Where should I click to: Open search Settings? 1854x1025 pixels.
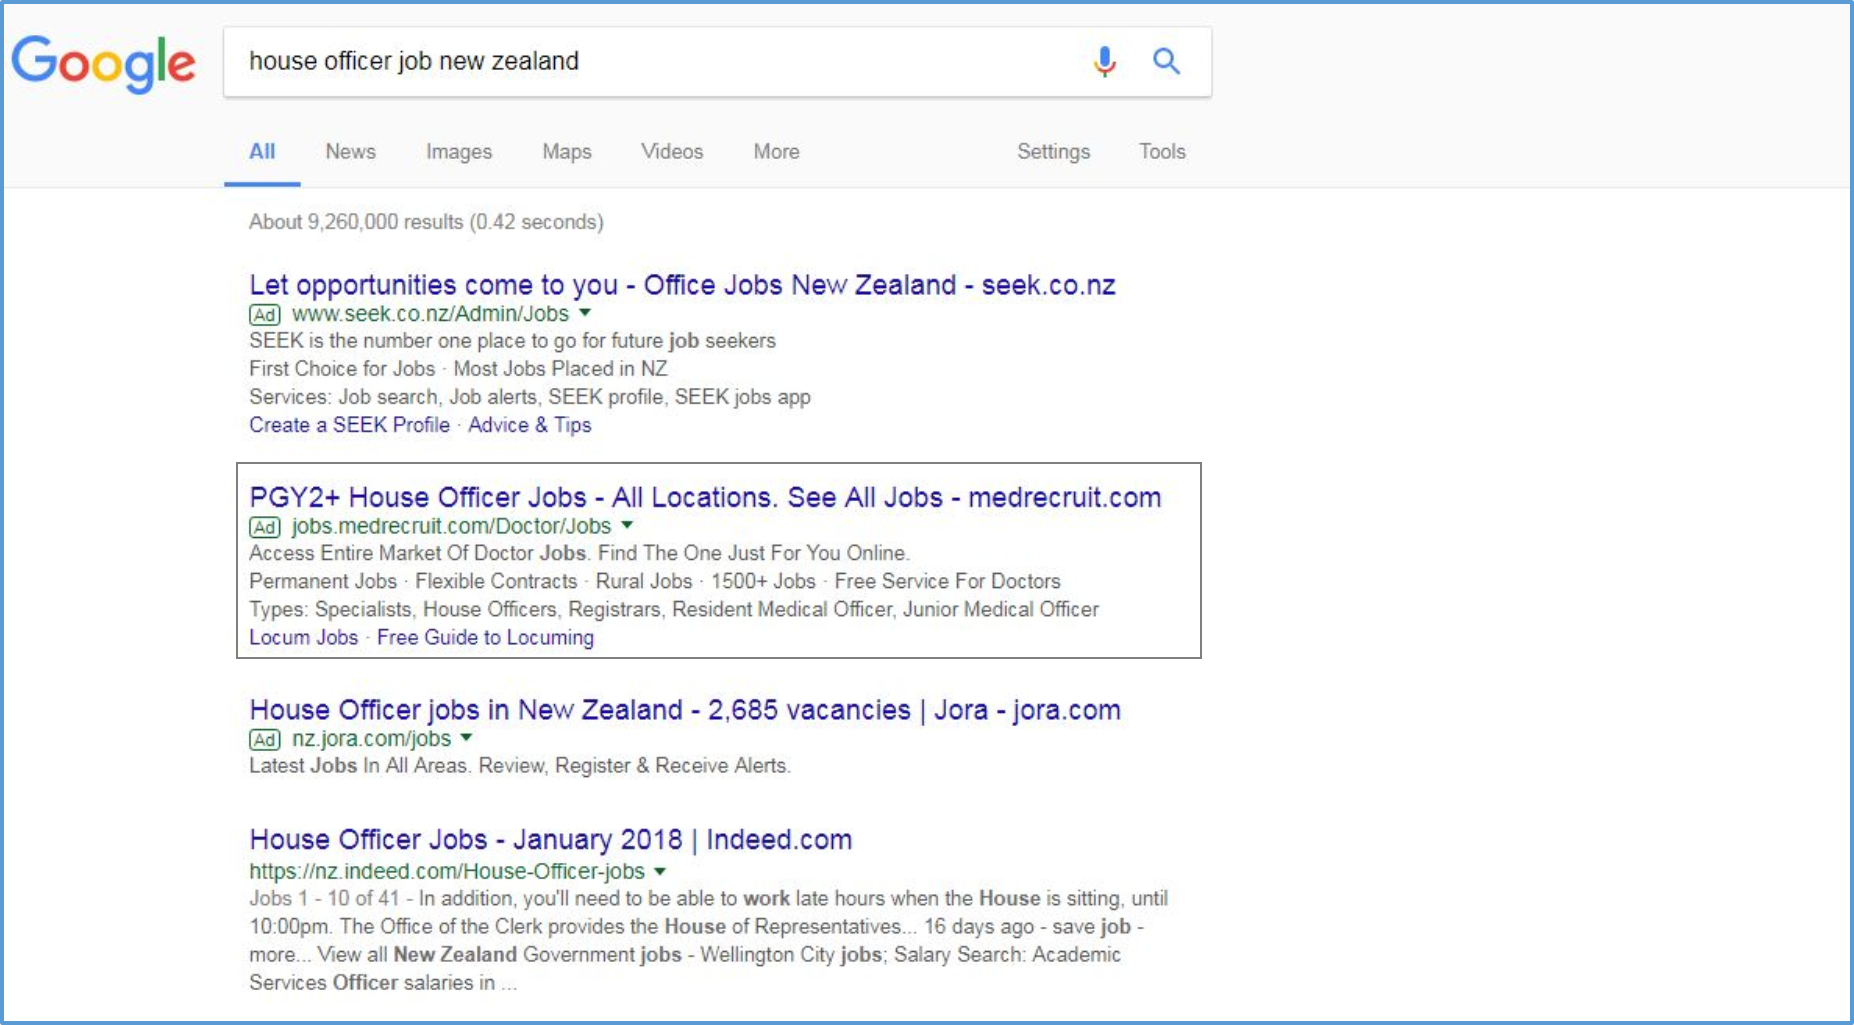(1053, 152)
